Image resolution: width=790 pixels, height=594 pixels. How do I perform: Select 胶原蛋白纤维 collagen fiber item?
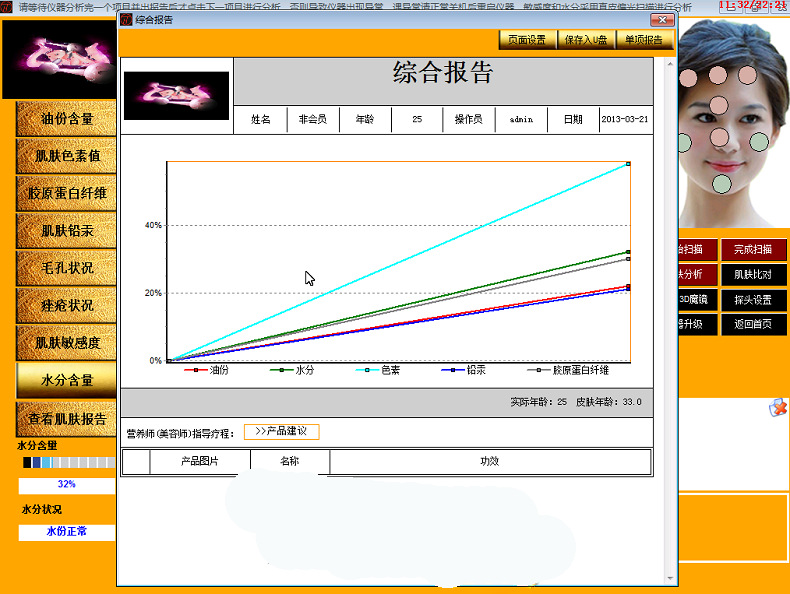[x=67, y=193]
